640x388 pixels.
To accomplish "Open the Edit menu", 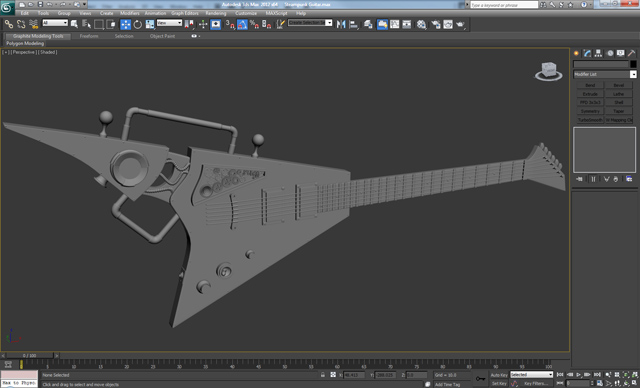I will 25,13.
